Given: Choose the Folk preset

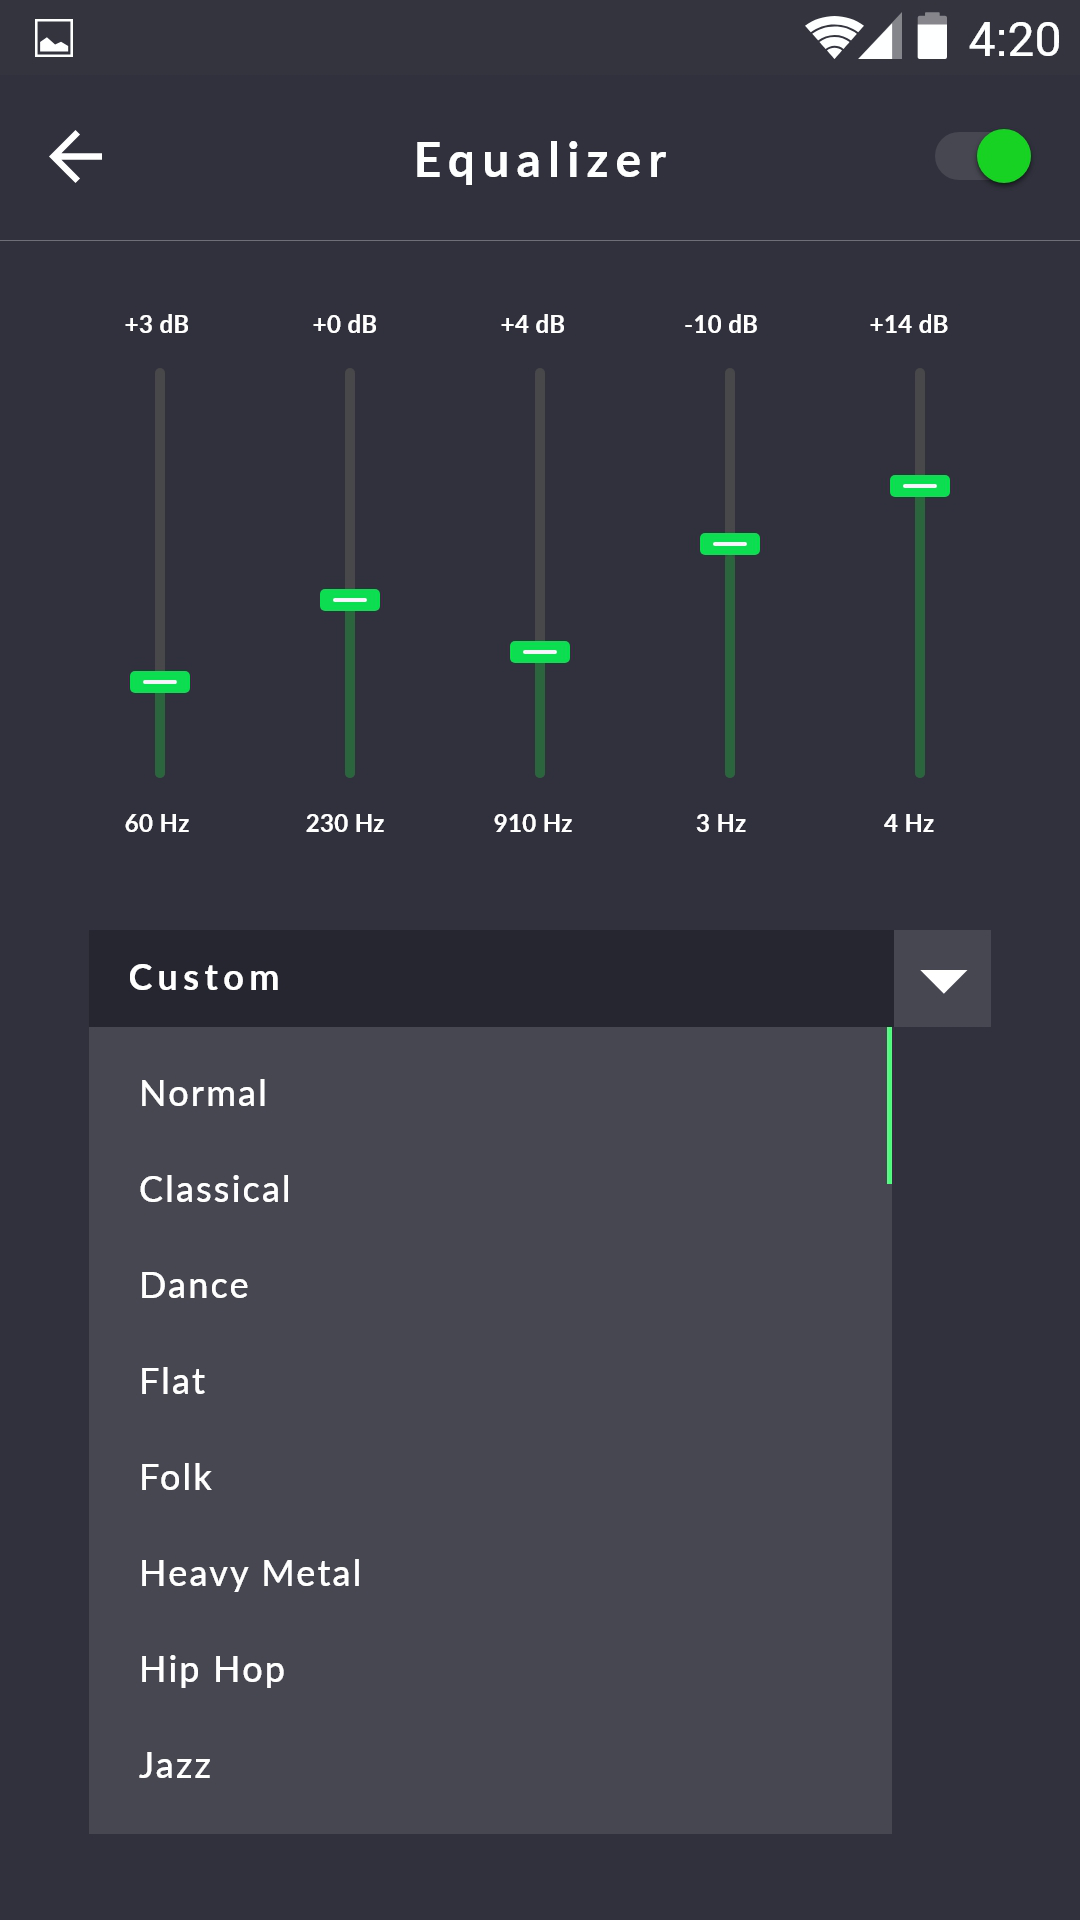Looking at the screenshot, I should click(x=176, y=1477).
